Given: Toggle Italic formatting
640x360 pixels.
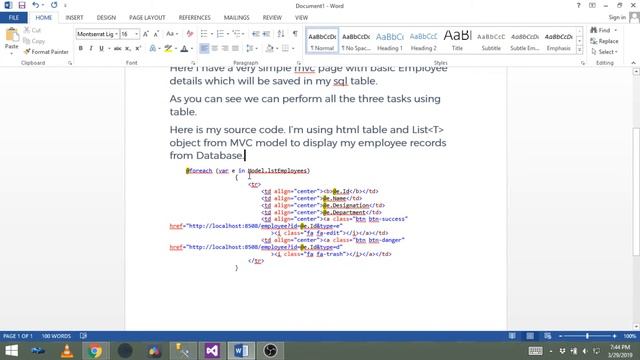Looking at the screenshot, I should (91, 49).
